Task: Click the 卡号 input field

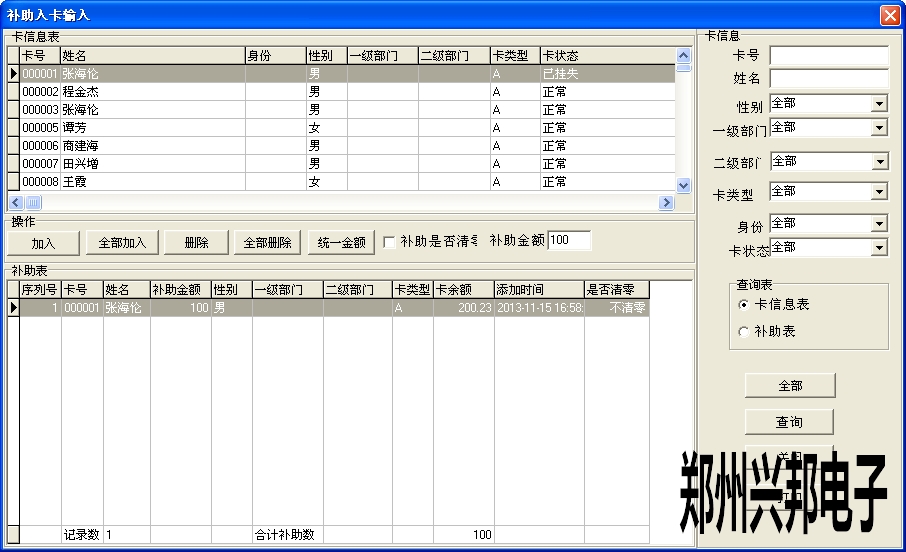Action: [828, 55]
